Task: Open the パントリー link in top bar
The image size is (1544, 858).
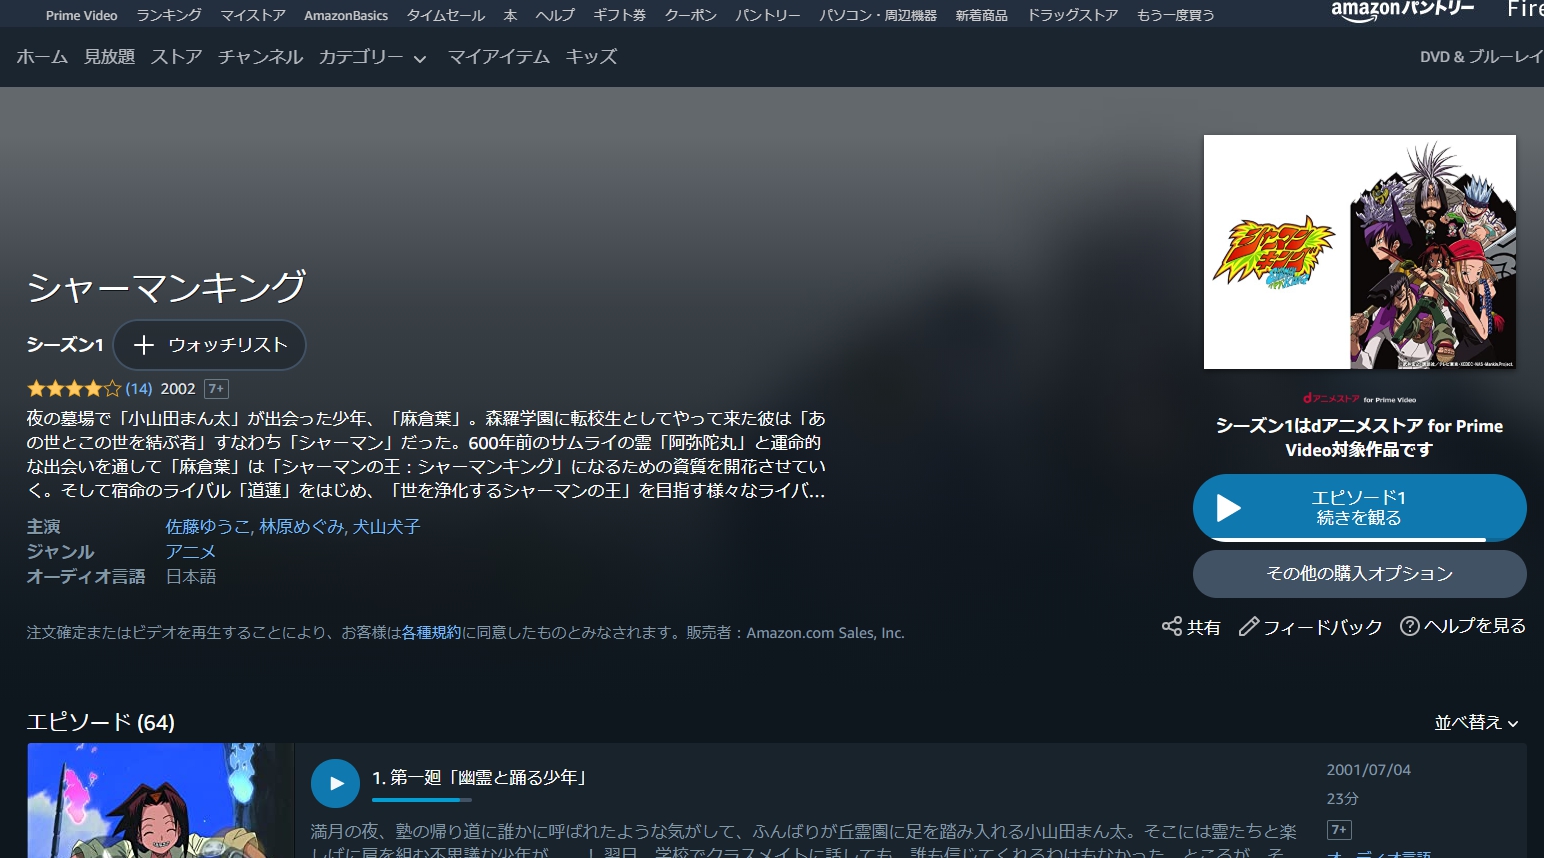Action: click(x=767, y=15)
